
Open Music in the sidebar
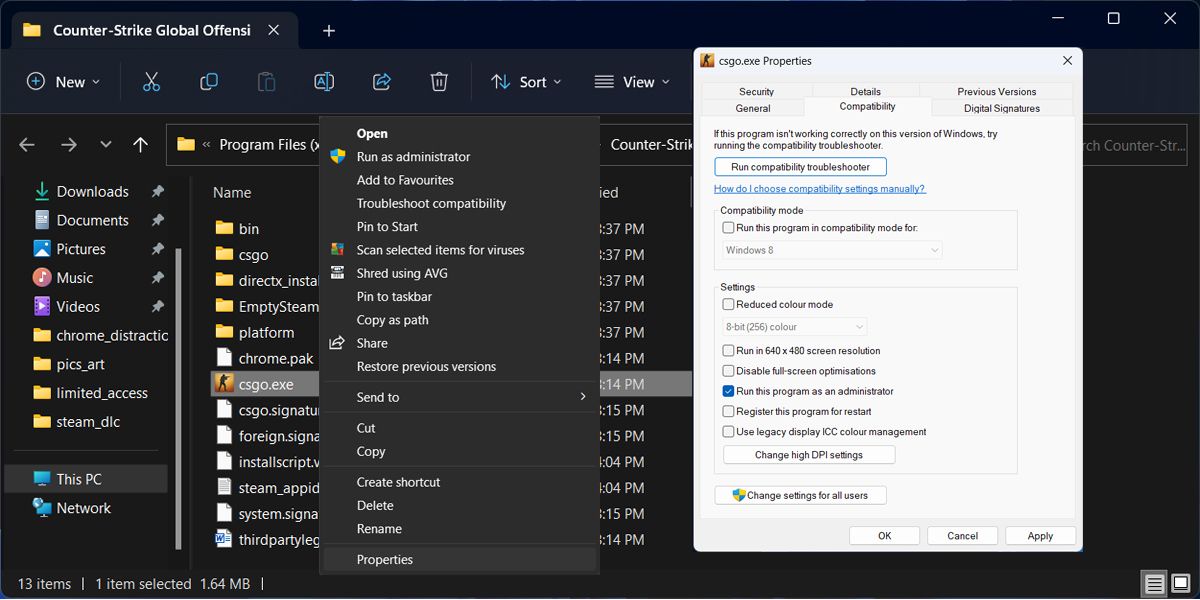point(74,278)
